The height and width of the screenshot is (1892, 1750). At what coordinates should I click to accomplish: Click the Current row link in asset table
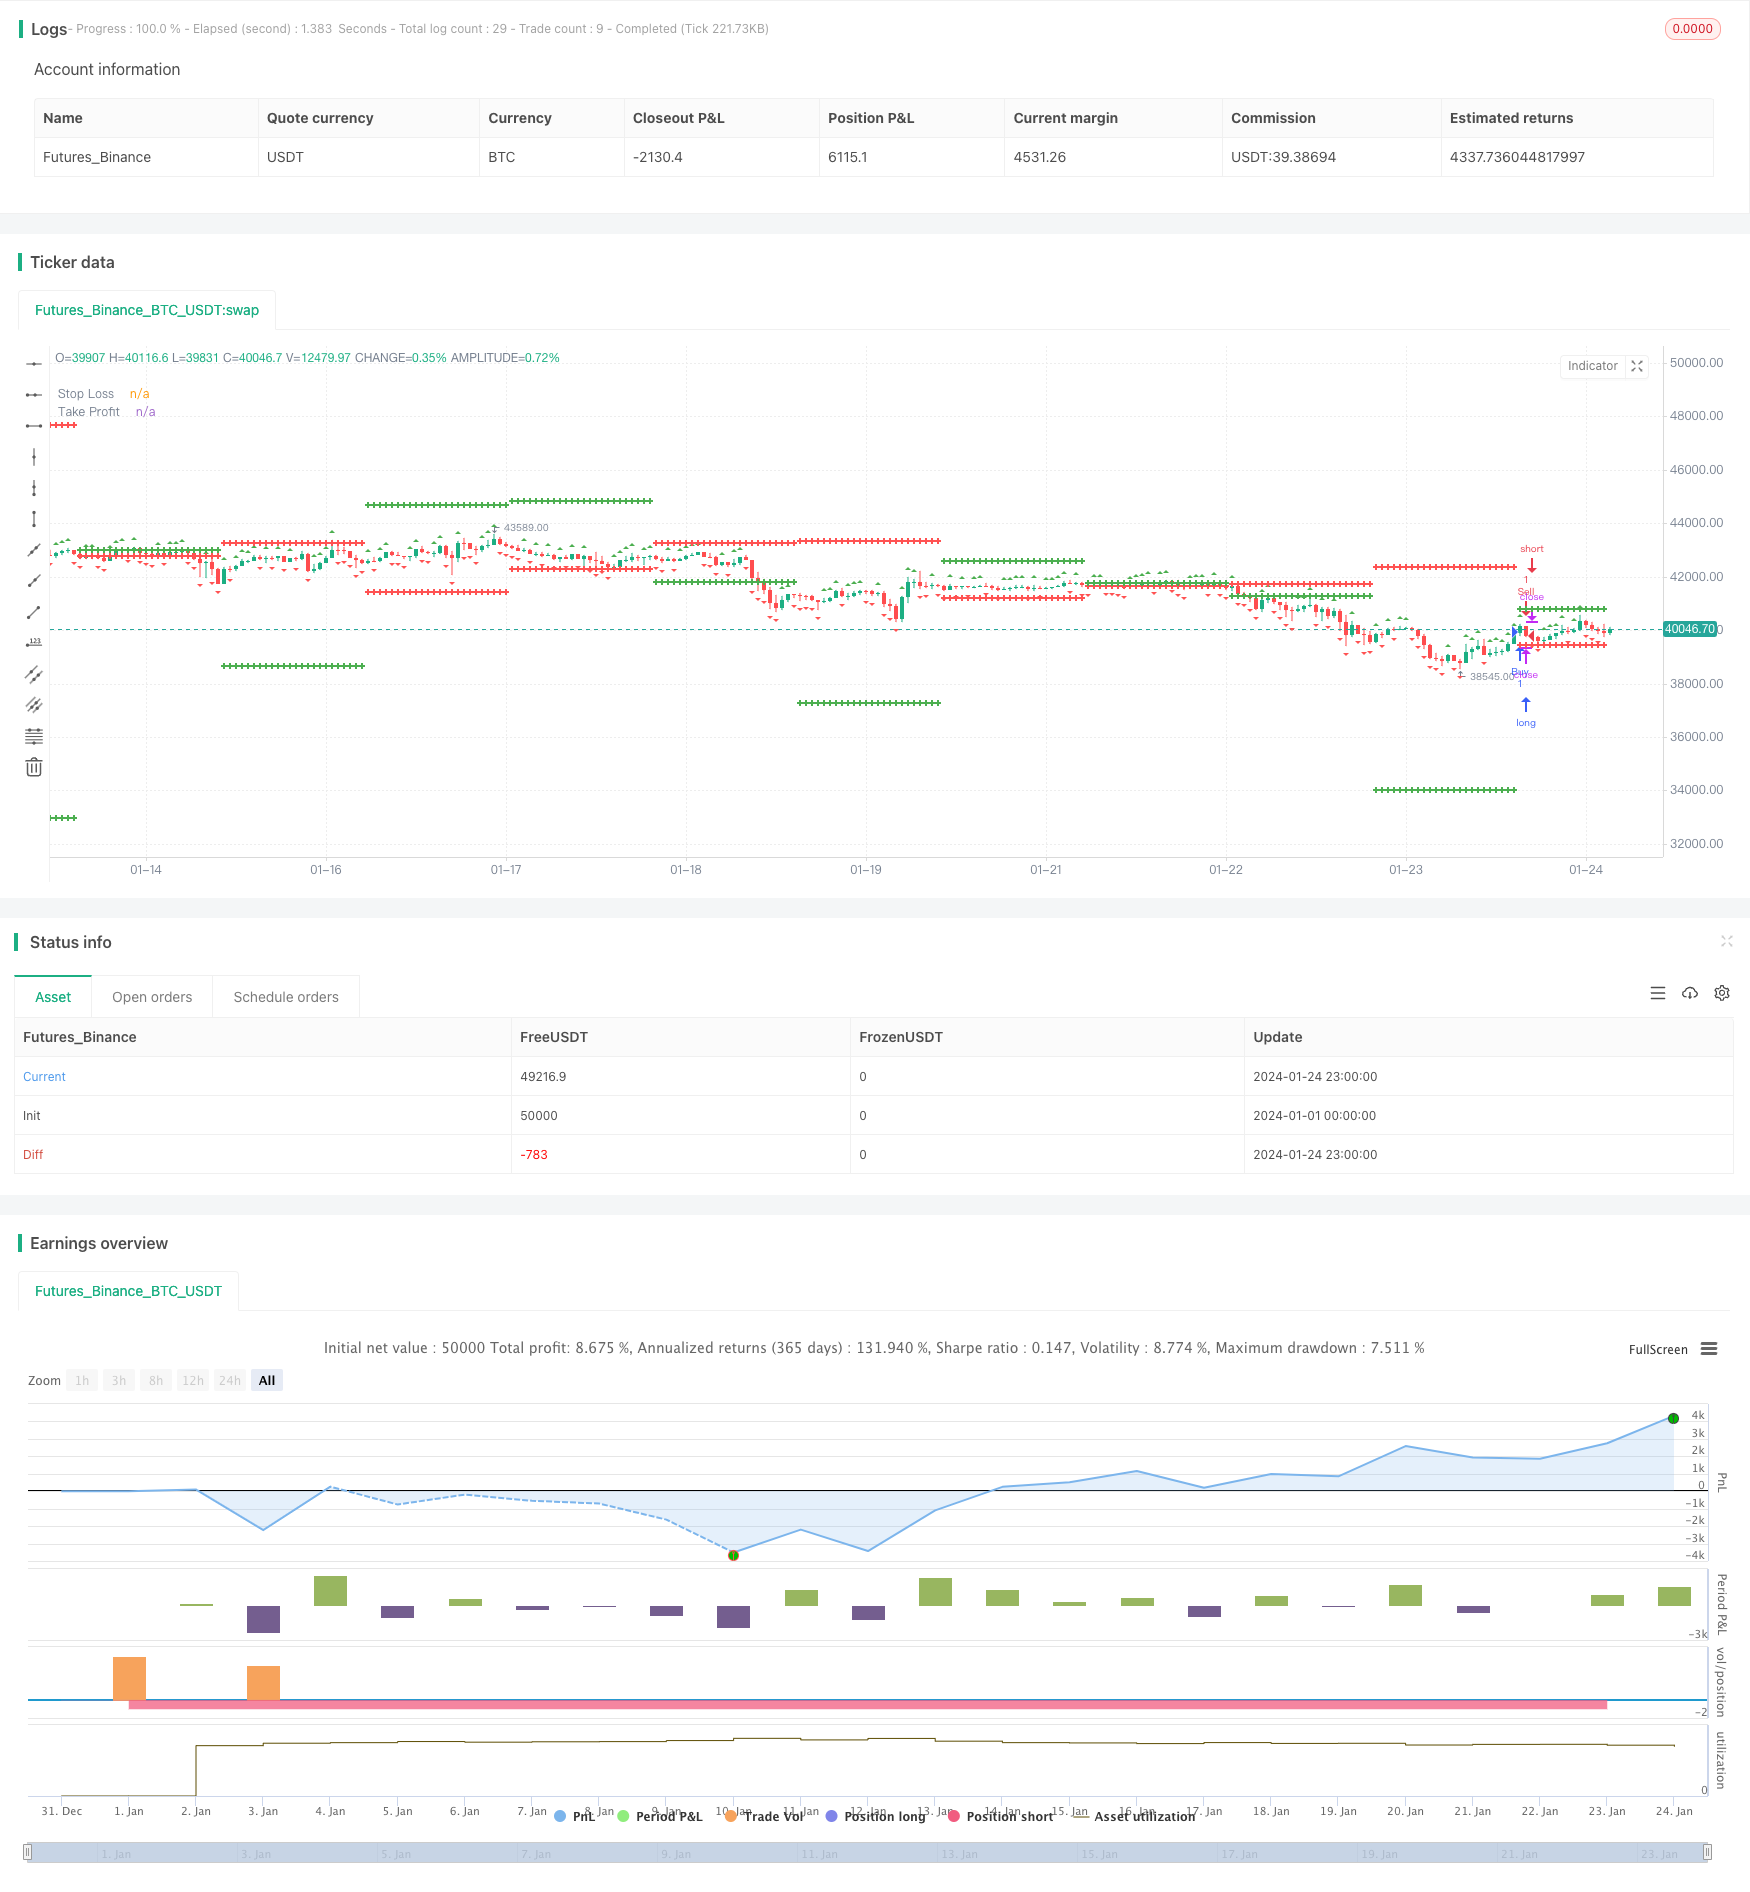coord(44,1077)
